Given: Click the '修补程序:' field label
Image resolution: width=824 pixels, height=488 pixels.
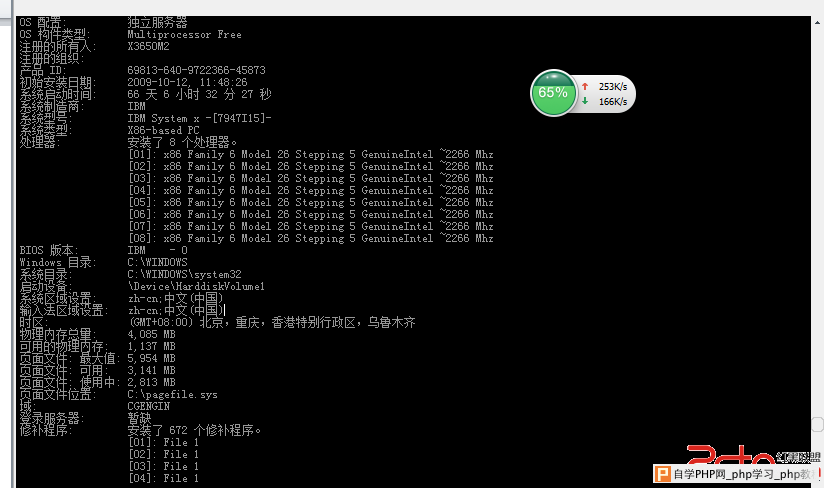Looking at the screenshot, I should pos(46,431).
